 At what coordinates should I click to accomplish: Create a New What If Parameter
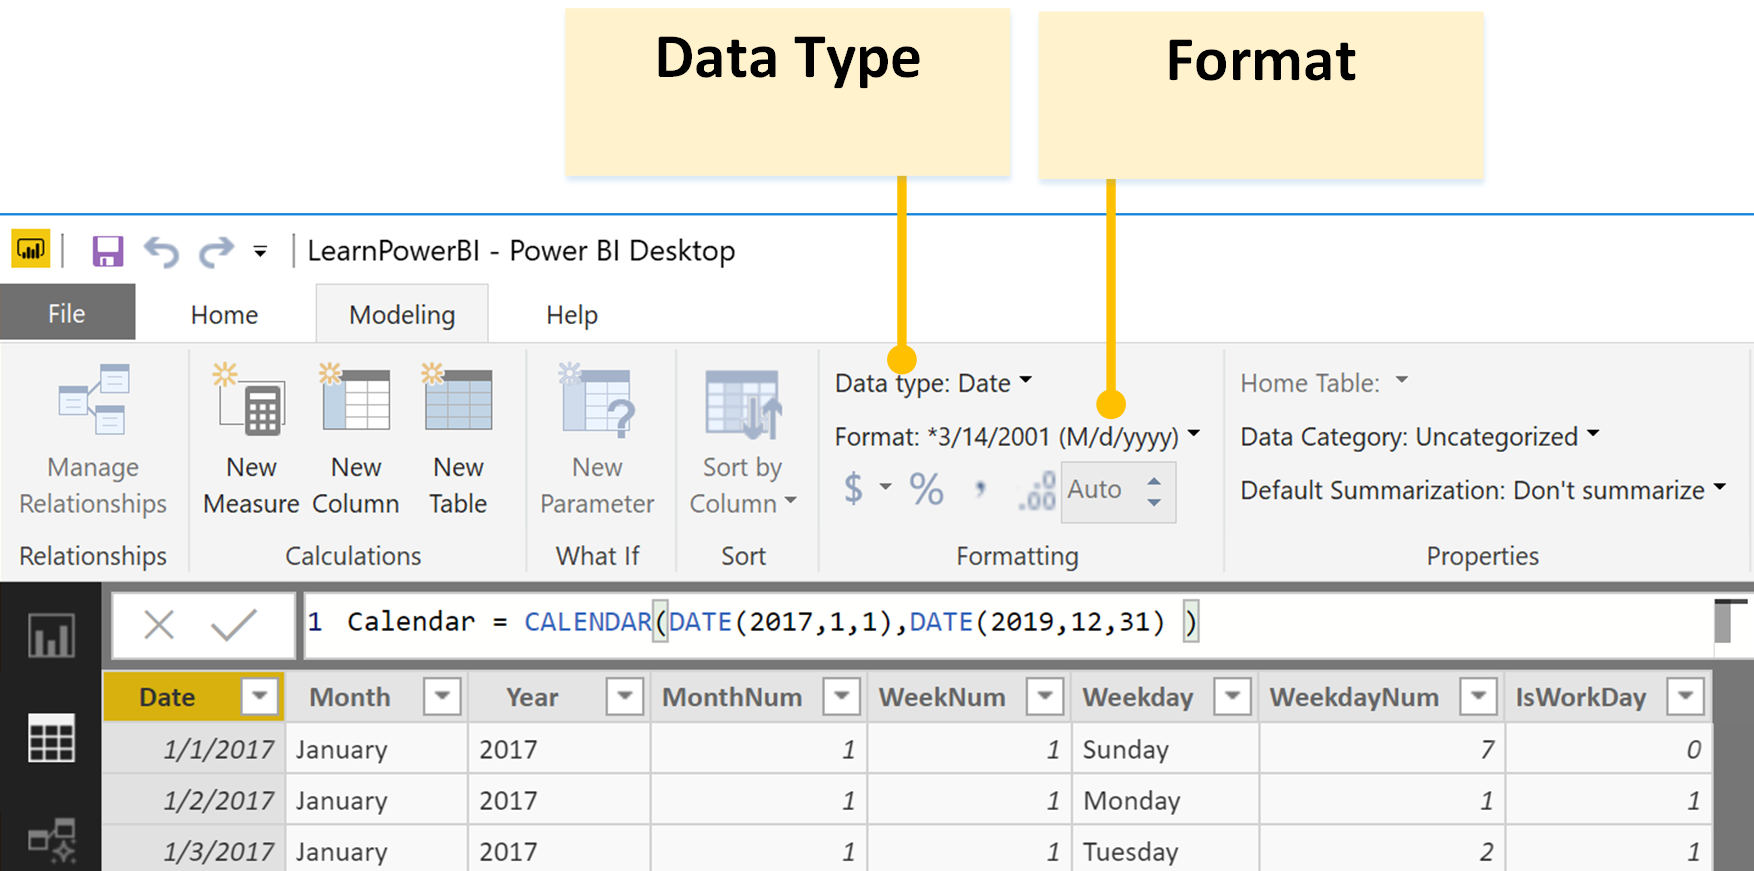pyautogui.click(x=597, y=441)
